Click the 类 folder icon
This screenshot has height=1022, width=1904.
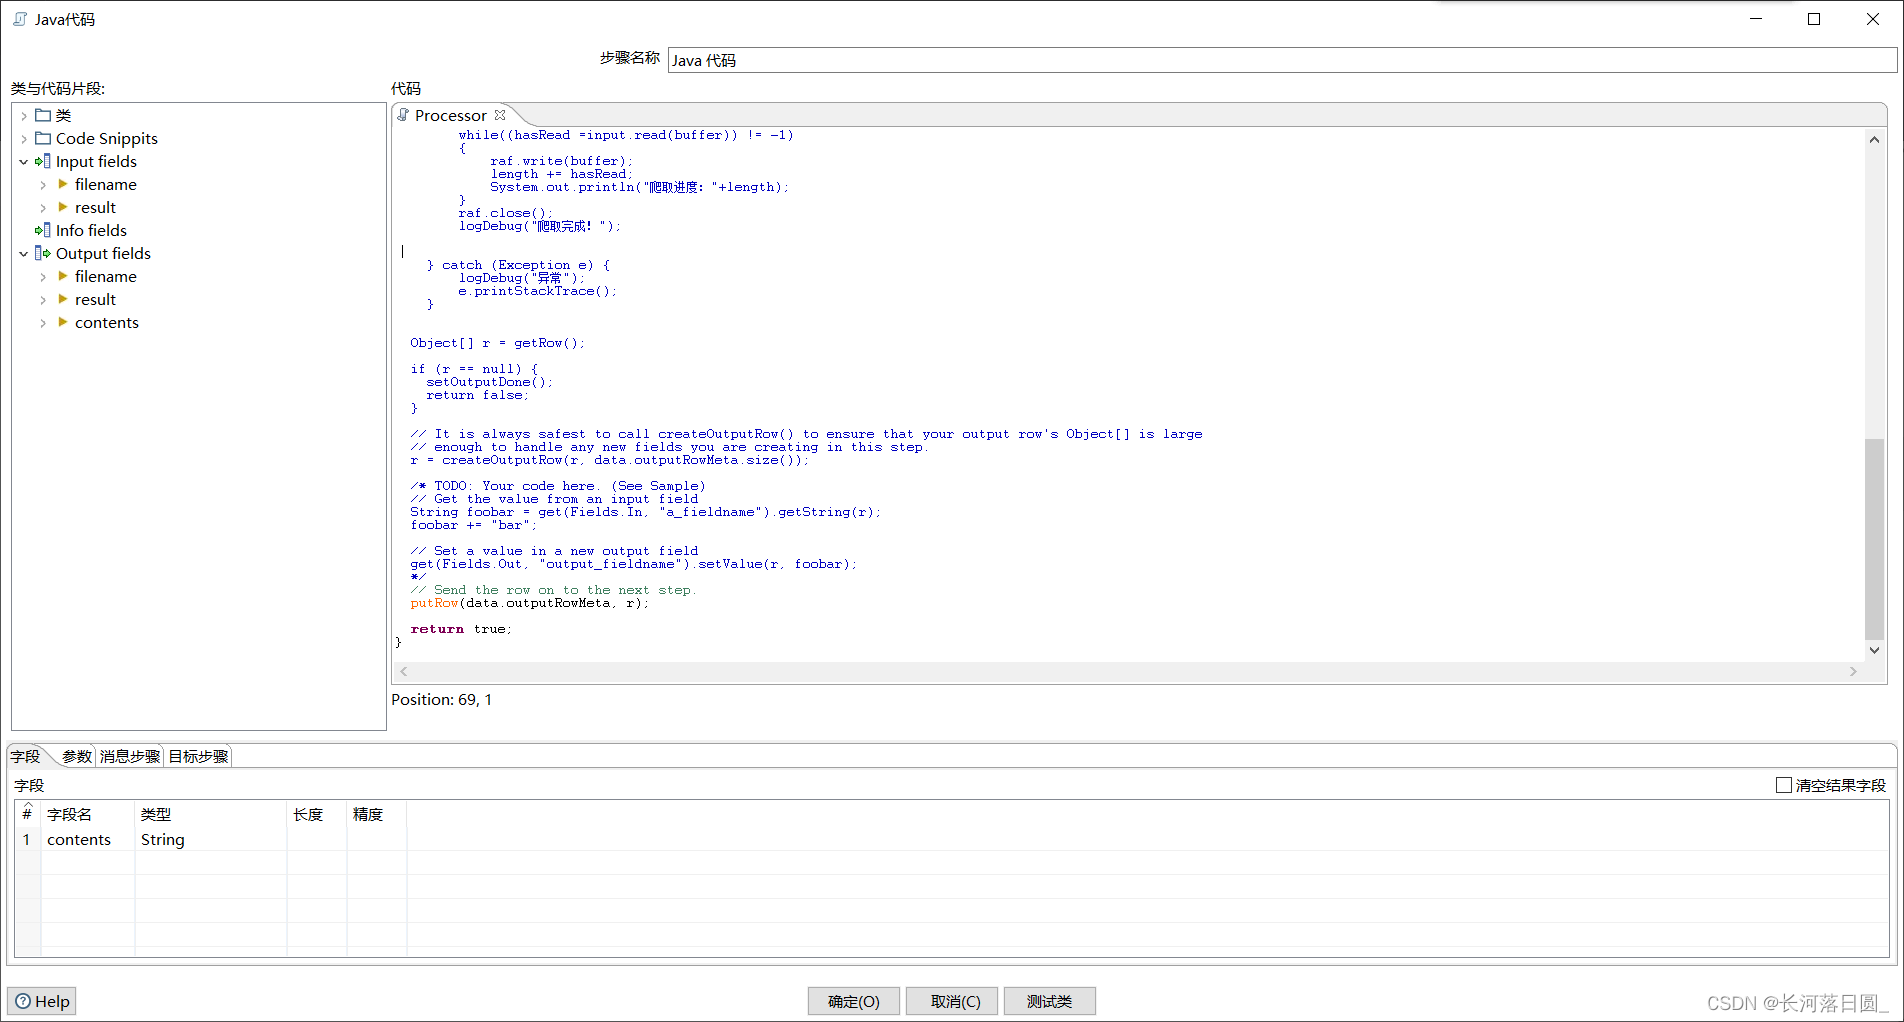[x=43, y=115]
